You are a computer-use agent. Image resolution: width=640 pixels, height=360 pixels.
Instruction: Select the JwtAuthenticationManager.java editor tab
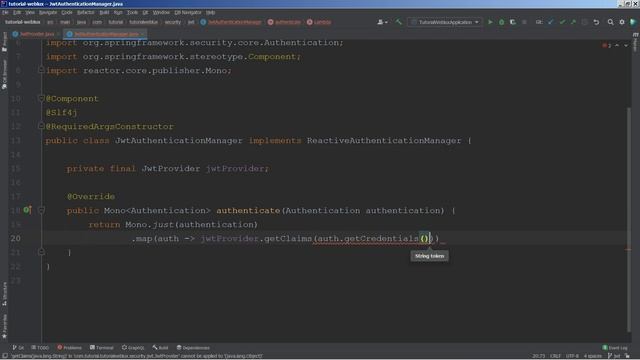coord(106,34)
